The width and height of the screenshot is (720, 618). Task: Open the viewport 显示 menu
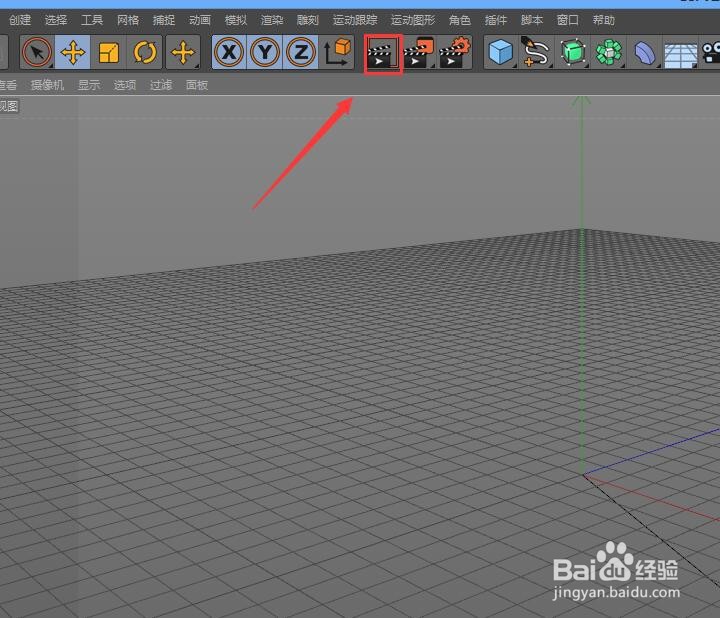pos(89,85)
